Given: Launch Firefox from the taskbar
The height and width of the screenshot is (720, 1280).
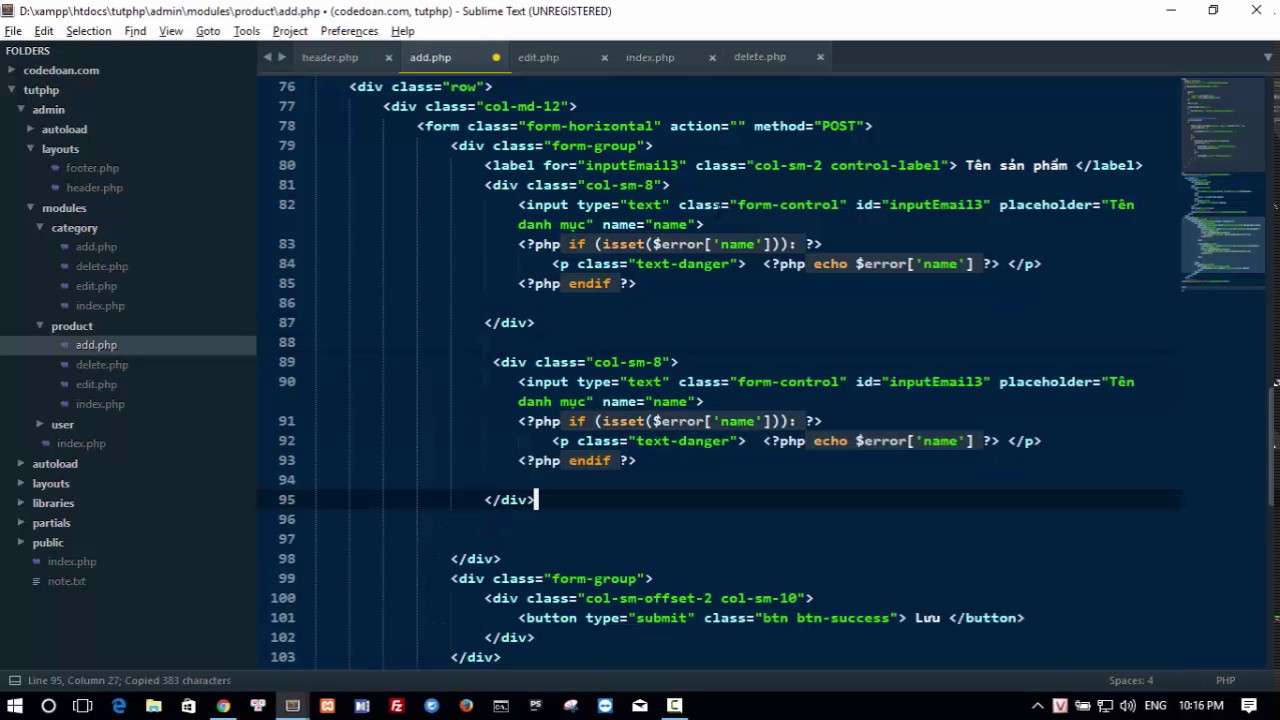Looking at the screenshot, I should click(x=466, y=706).
